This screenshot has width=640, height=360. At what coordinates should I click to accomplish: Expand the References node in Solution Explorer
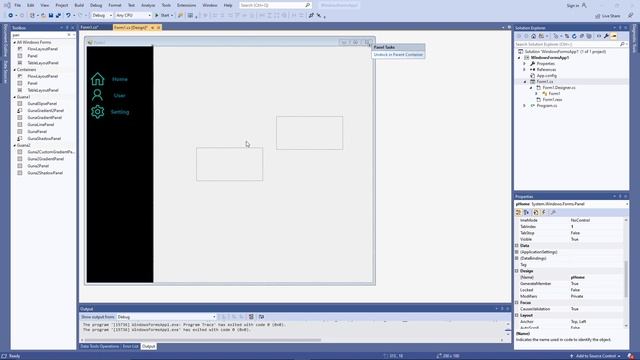[525, 70]
